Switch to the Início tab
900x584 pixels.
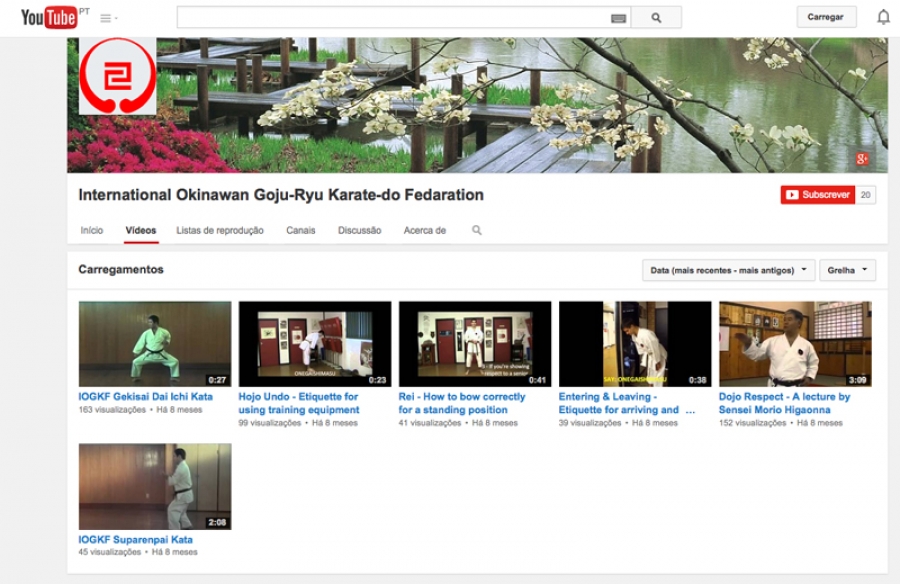pos(92,230)
